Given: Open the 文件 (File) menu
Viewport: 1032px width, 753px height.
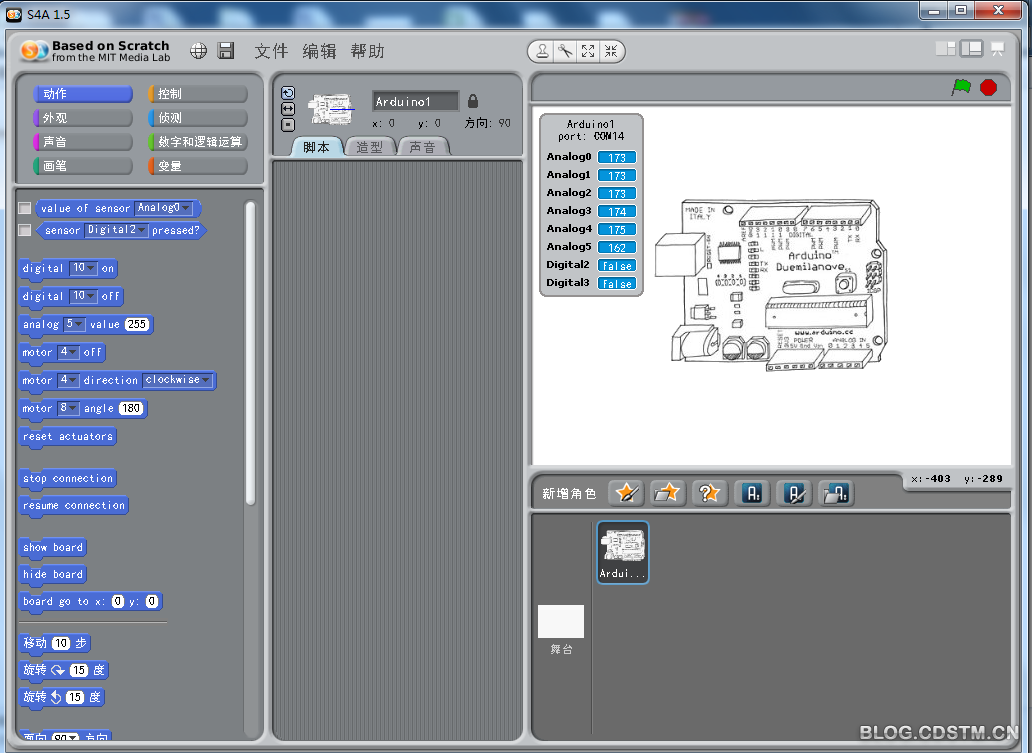Looking at the screenshot, I should (270, 51).
